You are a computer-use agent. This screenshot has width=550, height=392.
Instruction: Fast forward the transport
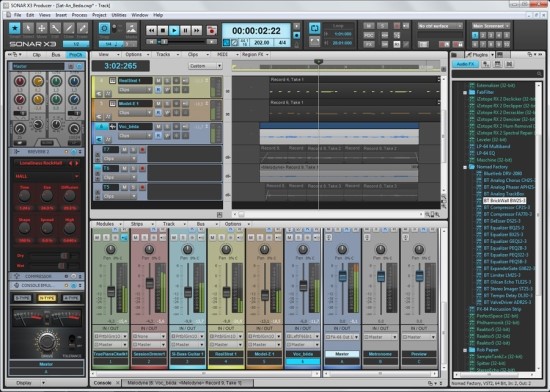pyautogui.click(x=197, y=31)
